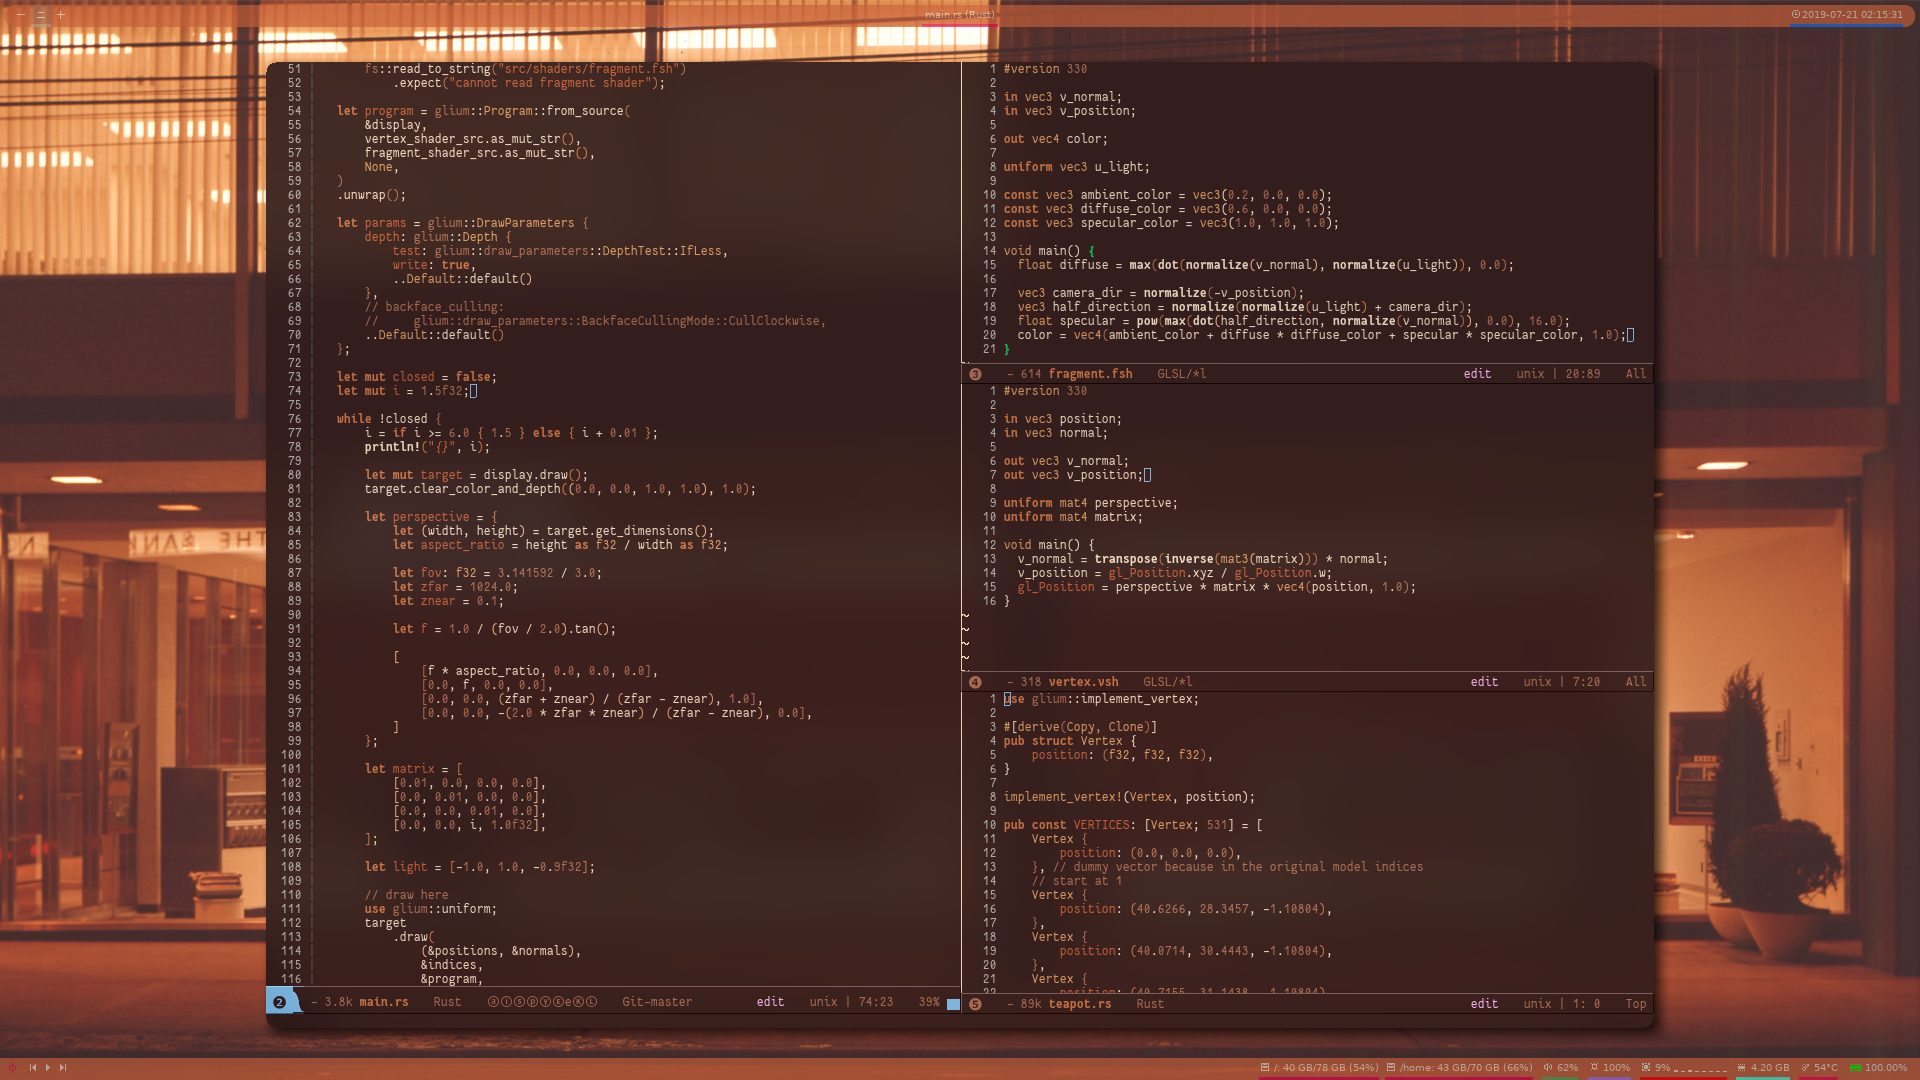The height and width of the screenshot is (1080, 1920).
Task: Open the edit menu item in fragment.fsh pane
Action: pos(1476,373)
